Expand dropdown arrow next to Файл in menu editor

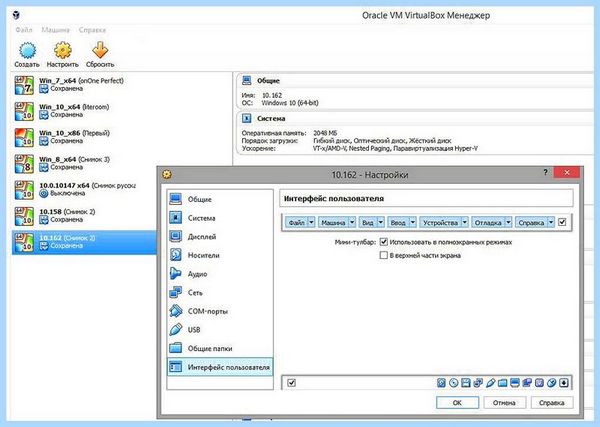[311, 222]
